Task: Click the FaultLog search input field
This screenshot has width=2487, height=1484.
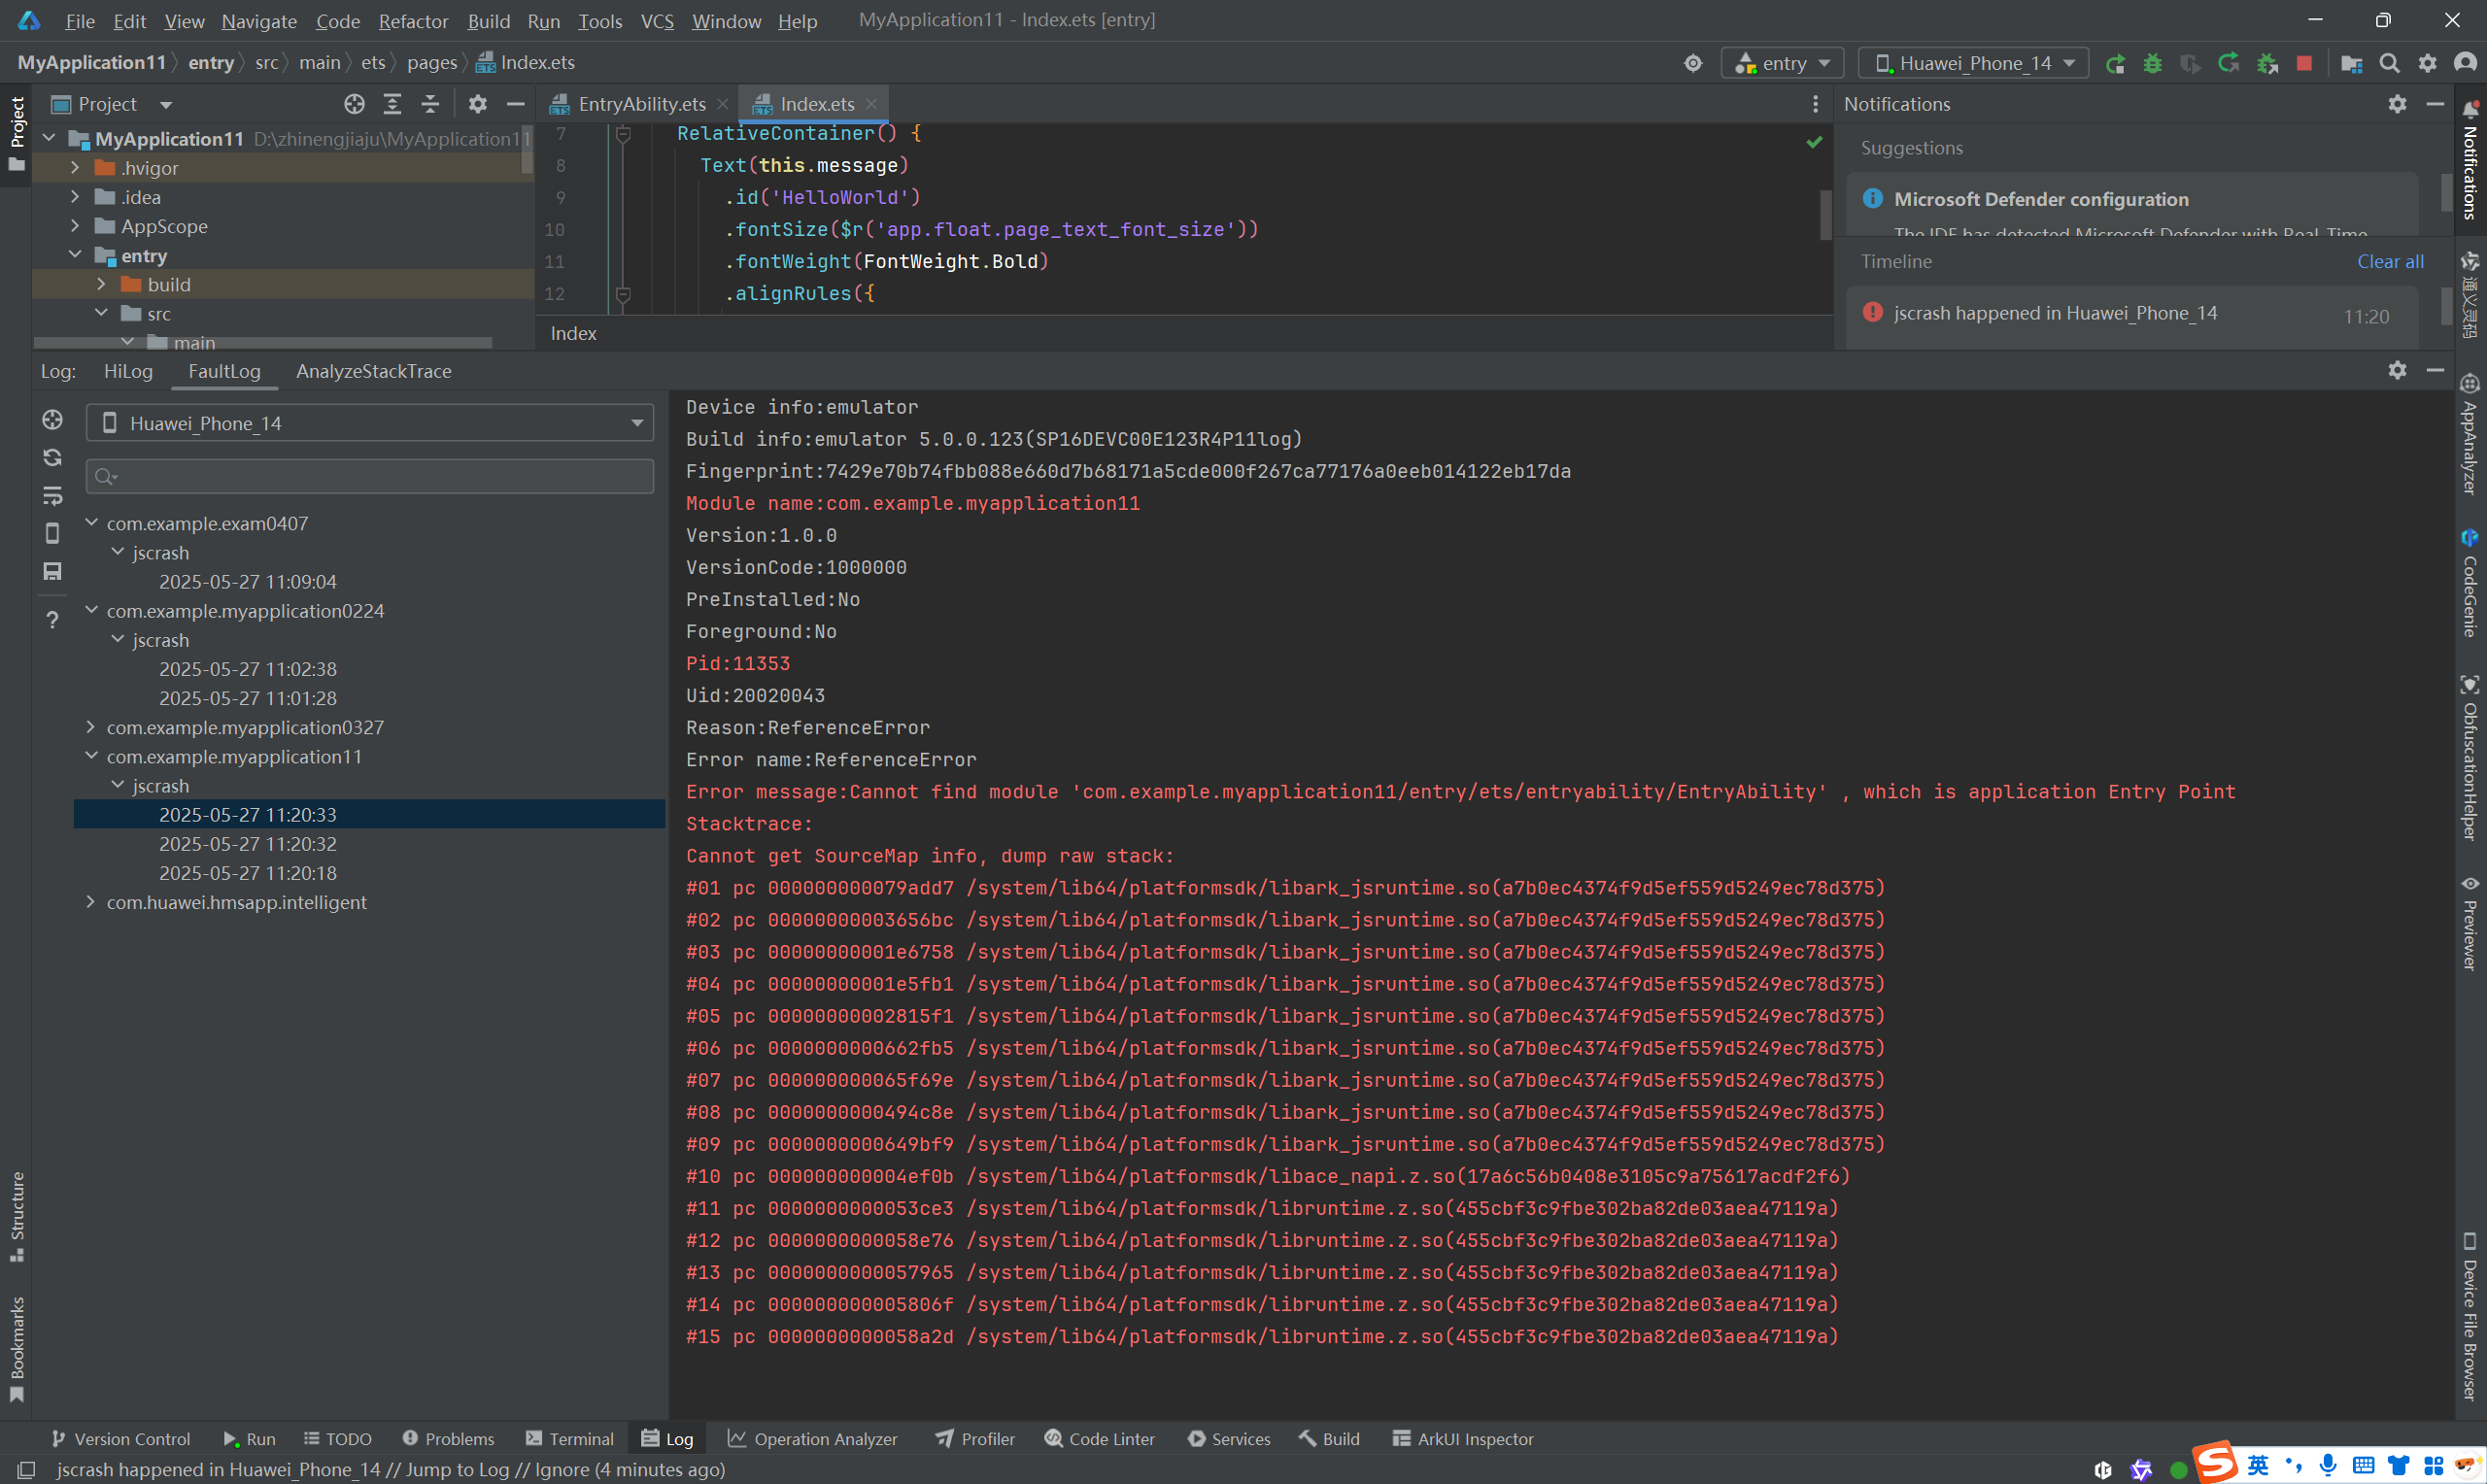Action: [370, 476]
